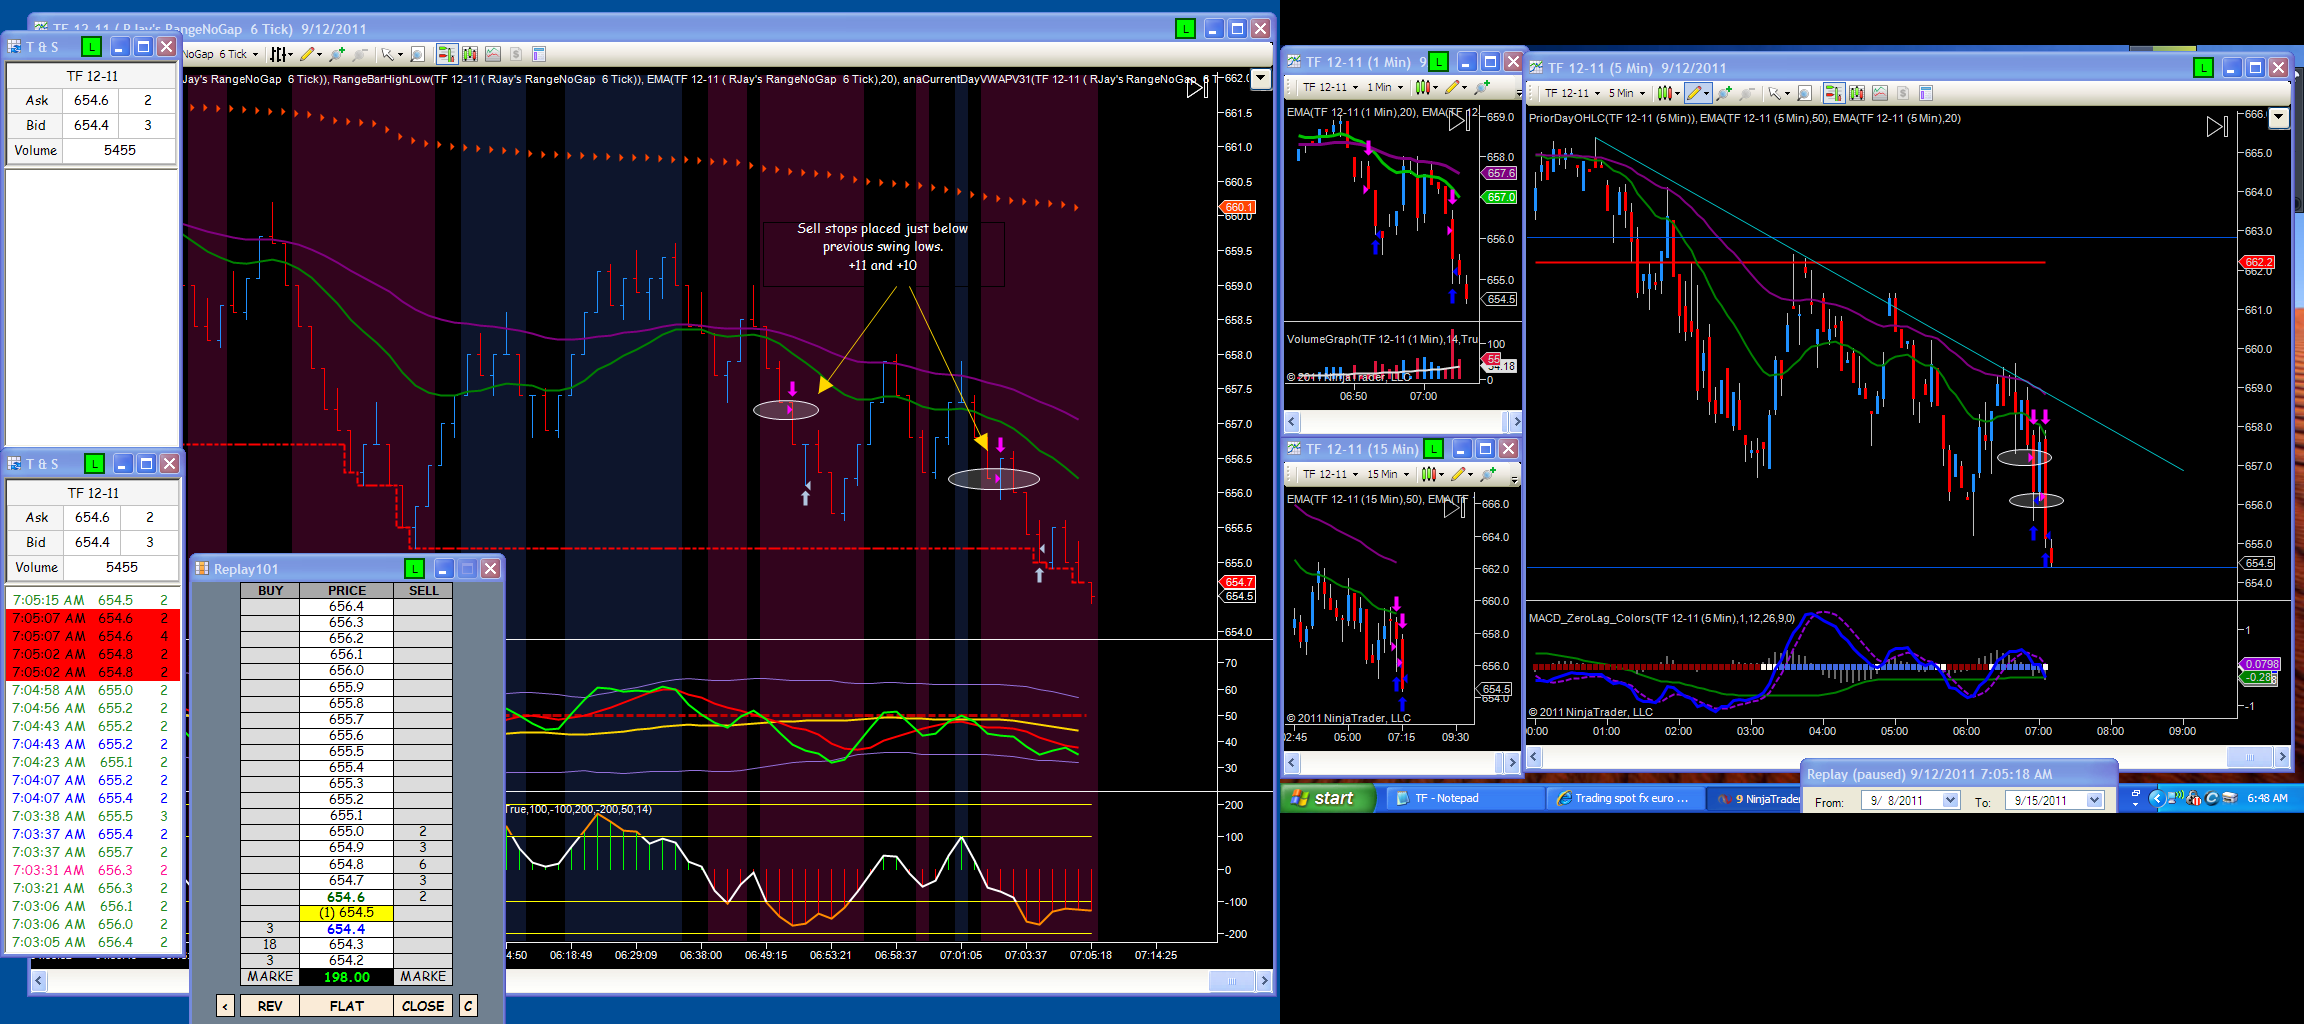The image size is (2304, 1024).
Task: Open the replay To date picker dropdown
Action: 2094,800
